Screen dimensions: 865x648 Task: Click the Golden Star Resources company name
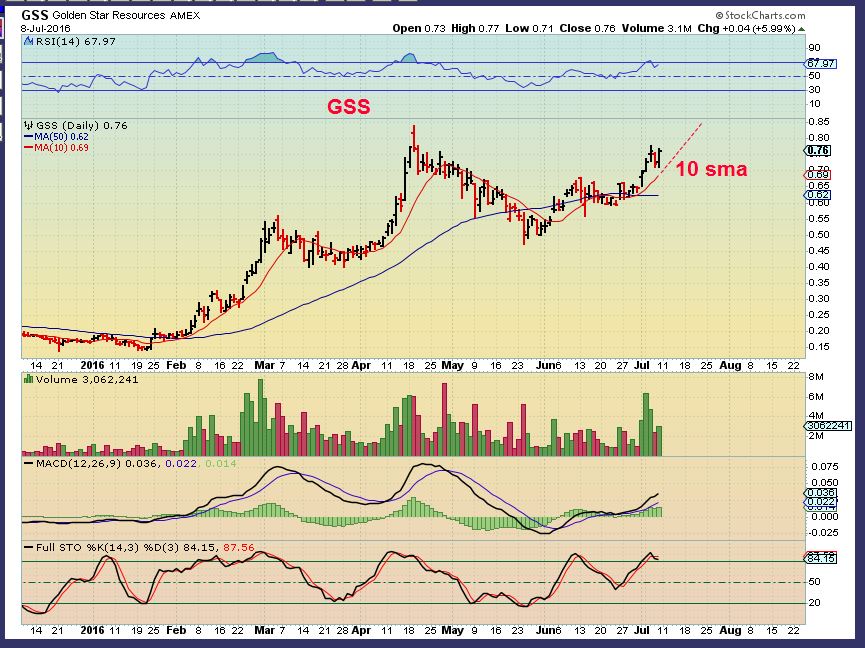tap(109, 15)
